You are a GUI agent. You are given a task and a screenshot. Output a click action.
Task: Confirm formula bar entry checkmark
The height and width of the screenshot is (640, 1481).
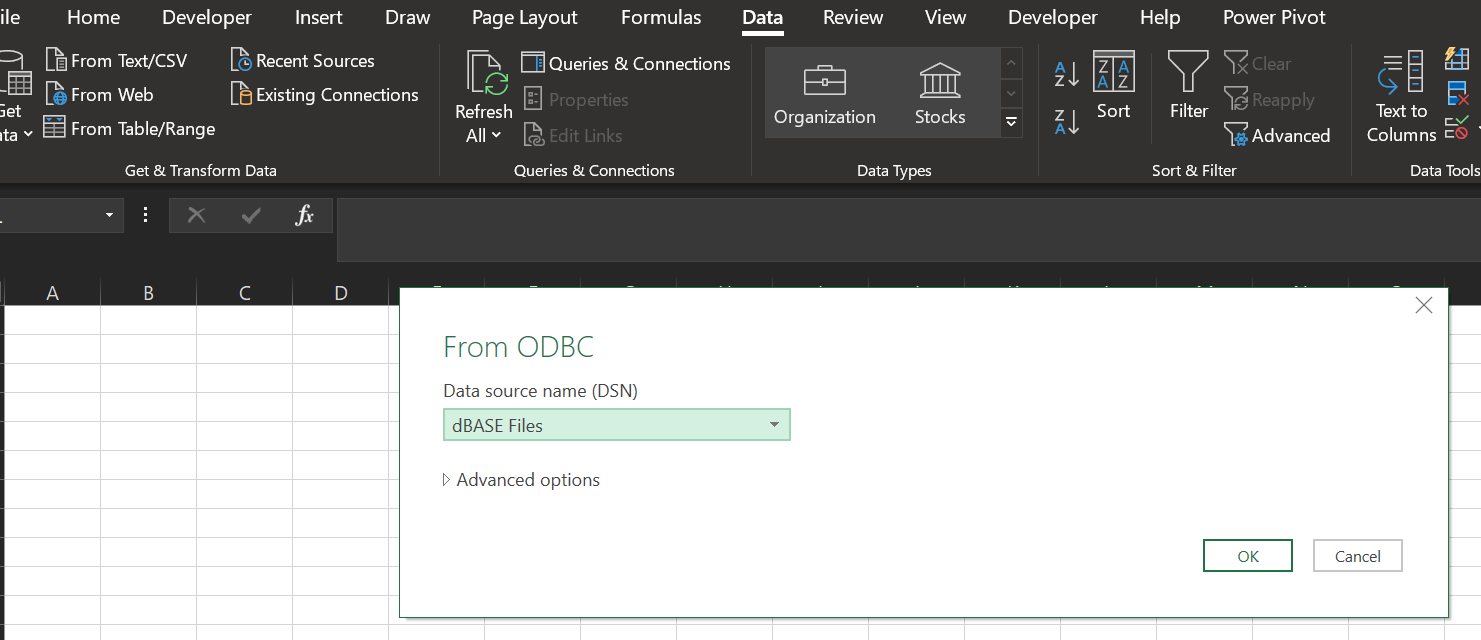[251, 215]
